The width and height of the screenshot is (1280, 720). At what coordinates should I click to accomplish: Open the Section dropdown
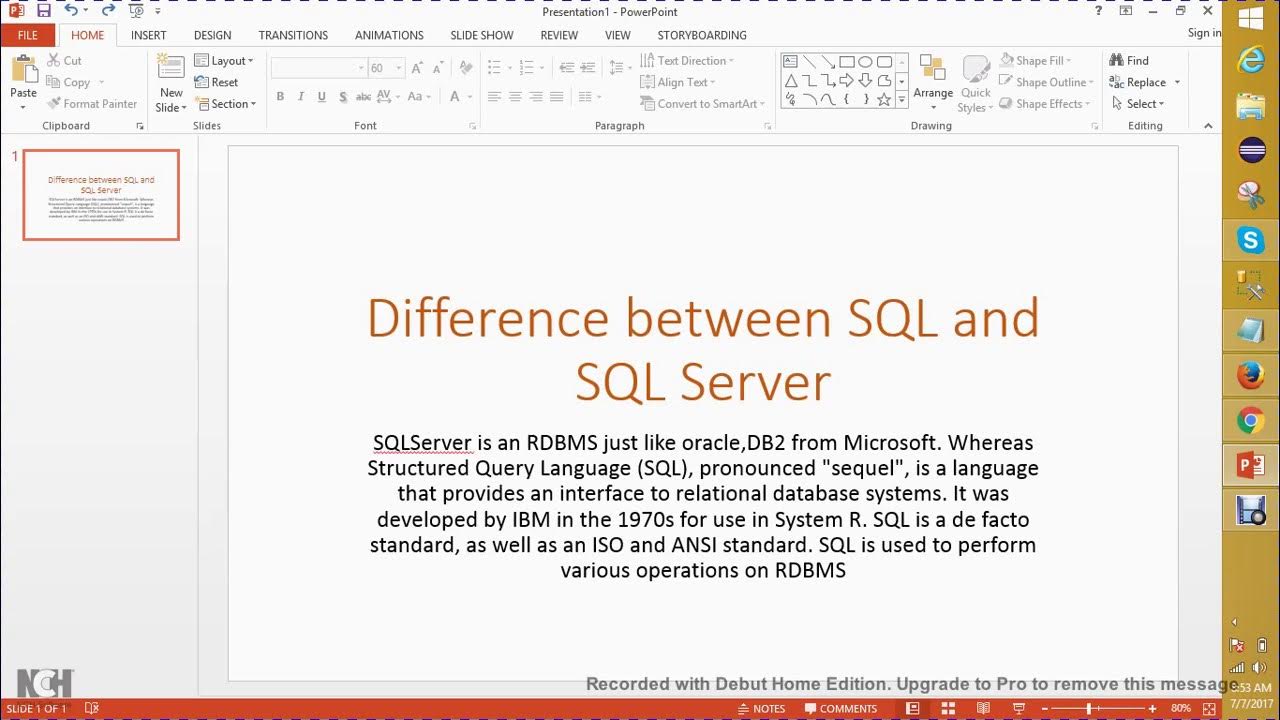click(x=226, y=104)
